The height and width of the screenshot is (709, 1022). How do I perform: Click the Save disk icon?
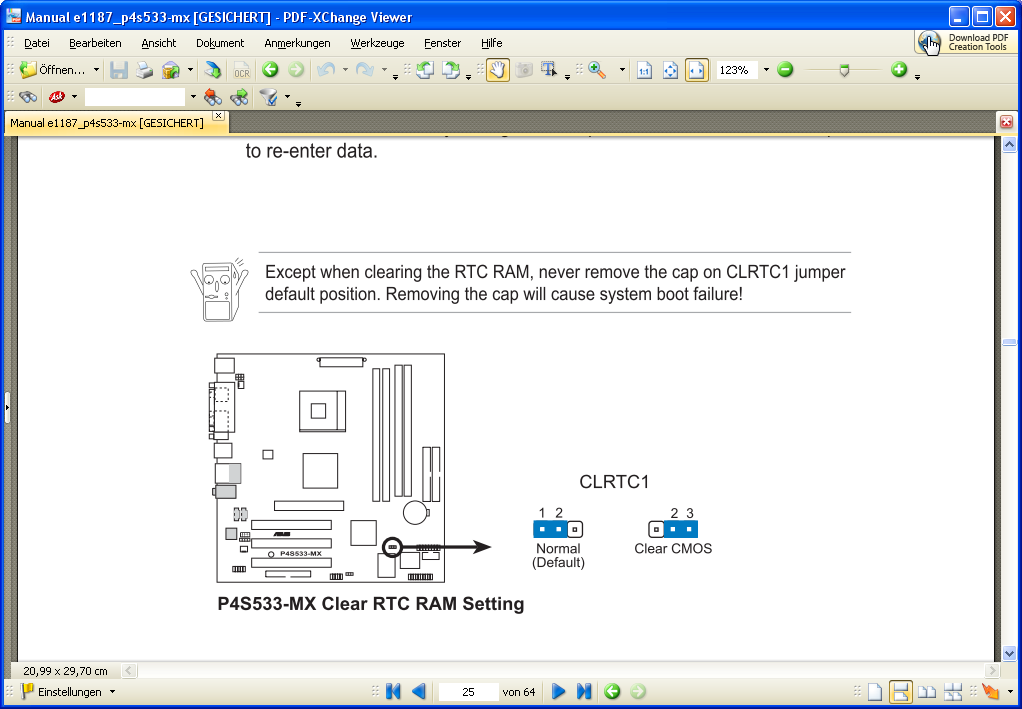pos(119,70)
